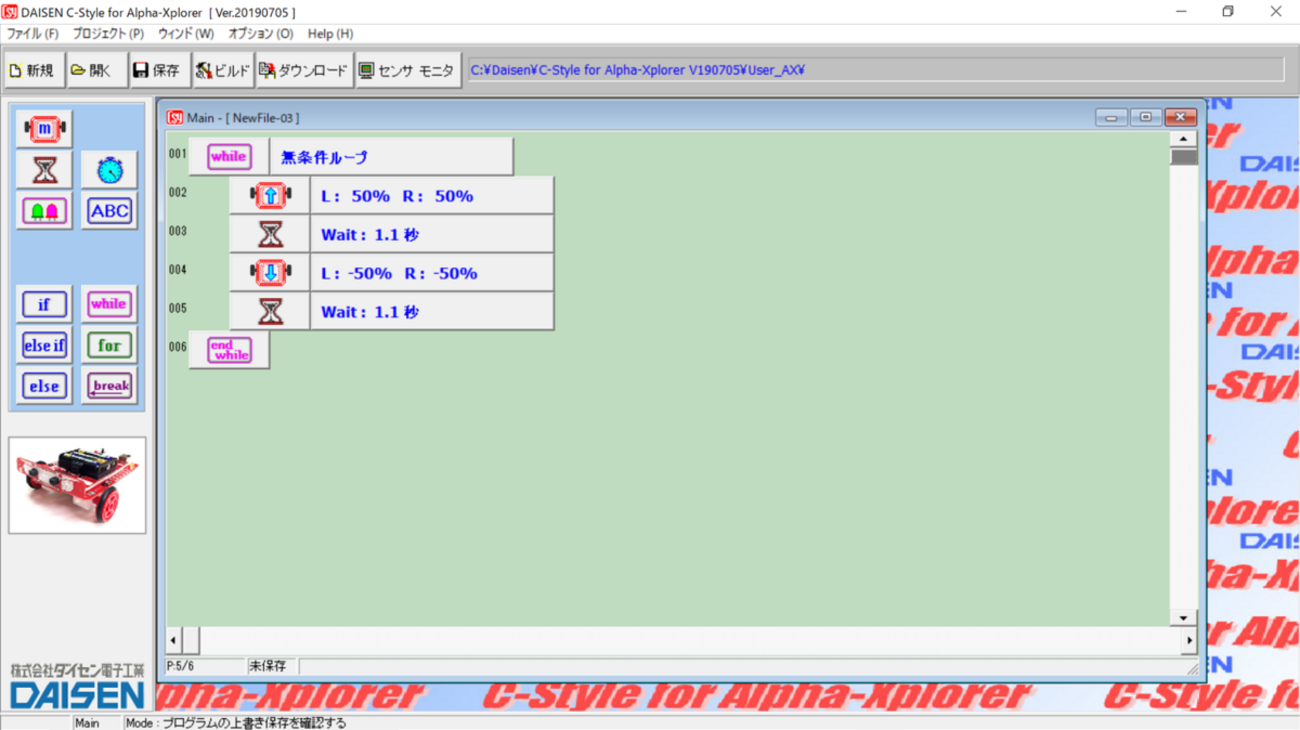This screenshot has height=730, width=1300.
Task: Click the Main tab in the status bar
Action: pyautogui.click(x=87, y=723)
